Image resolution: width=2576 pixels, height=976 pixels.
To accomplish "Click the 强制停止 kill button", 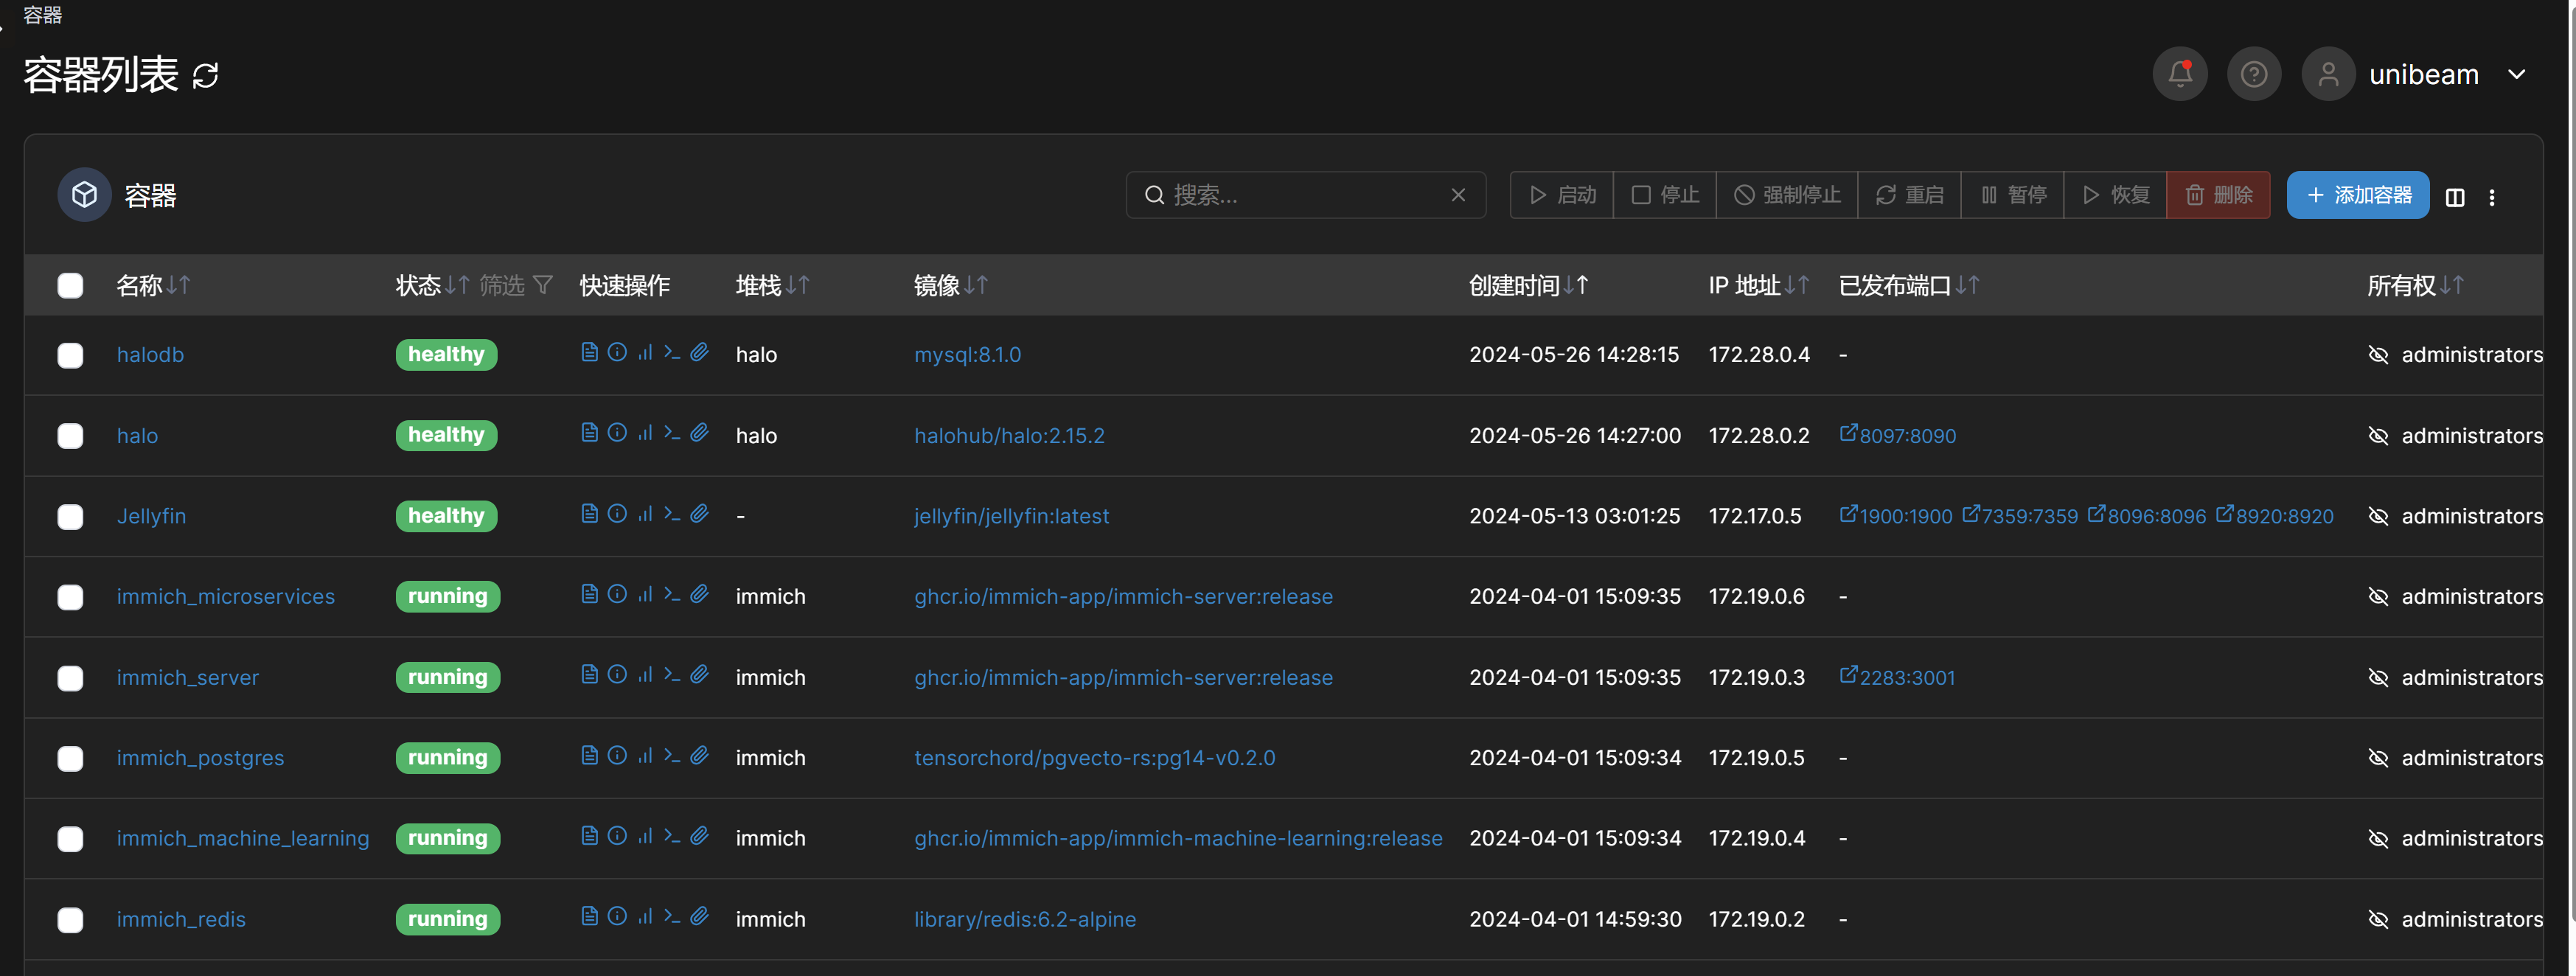I will coord(1787,195).
